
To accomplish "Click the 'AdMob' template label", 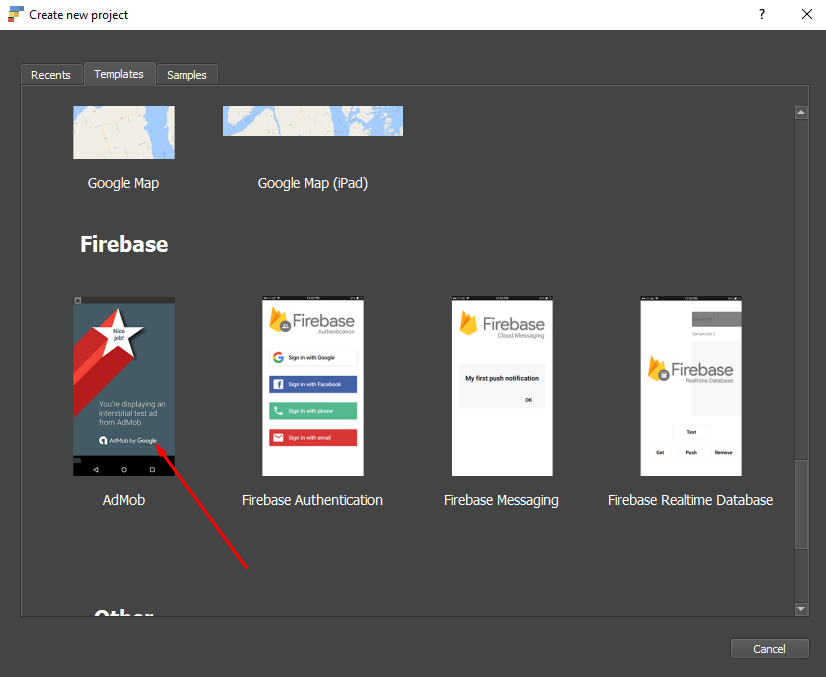I will [x=124, y=500].
